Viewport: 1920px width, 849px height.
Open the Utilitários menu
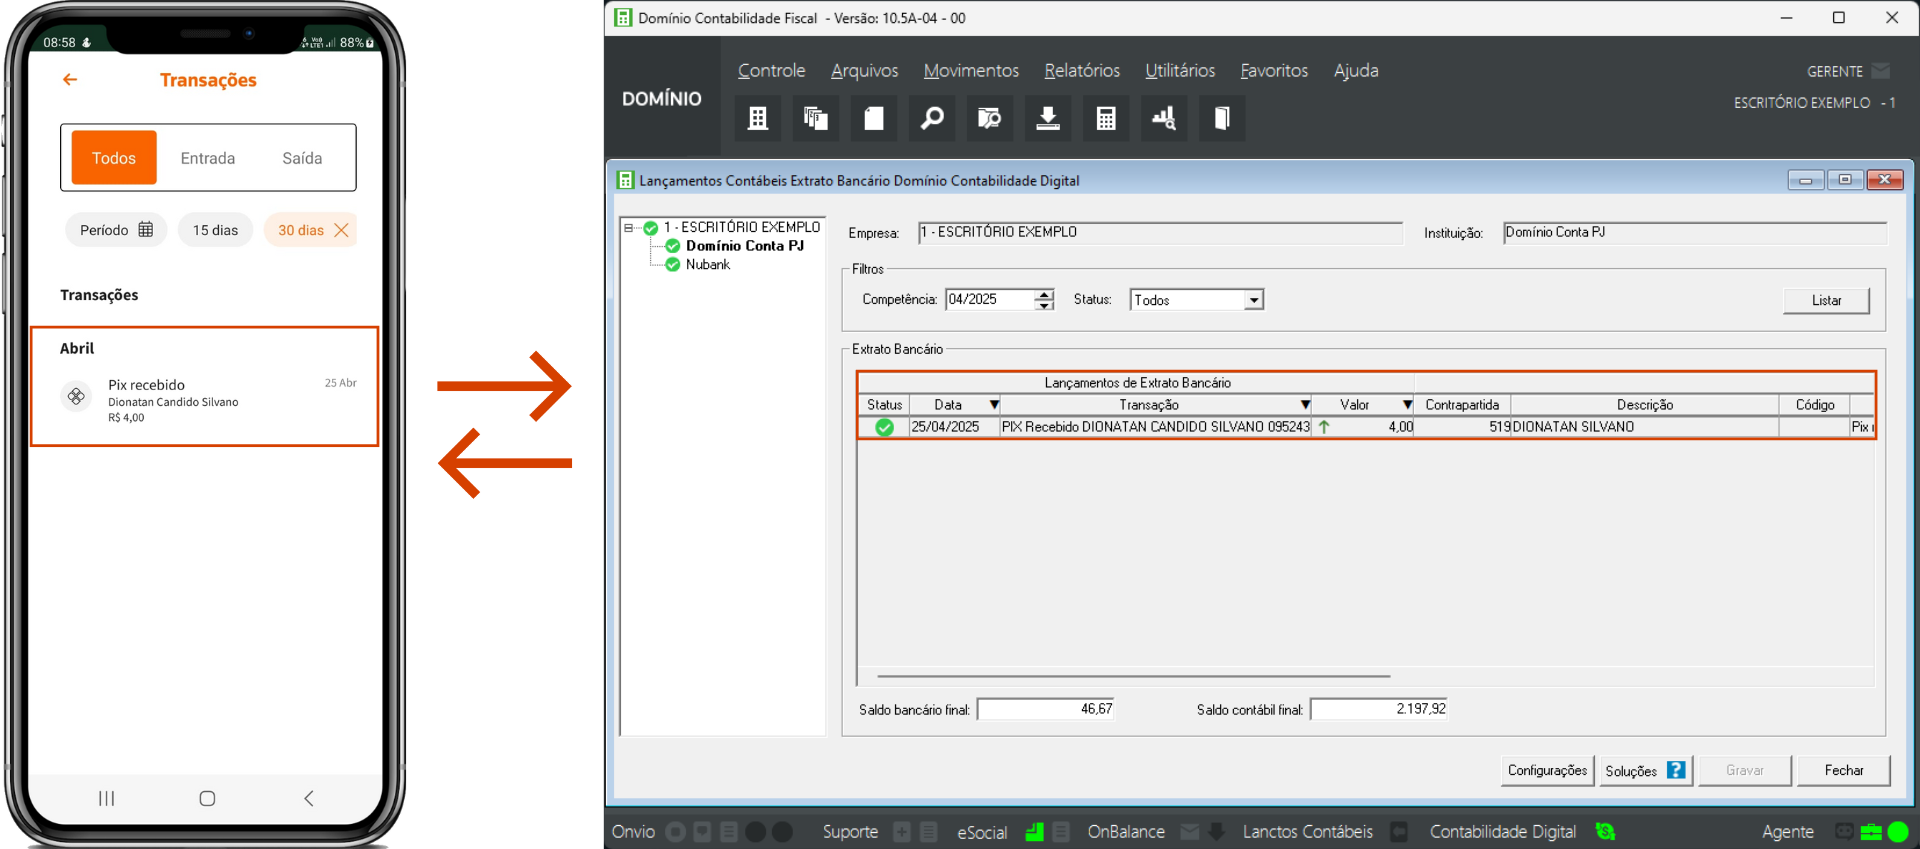[1180, 71]
